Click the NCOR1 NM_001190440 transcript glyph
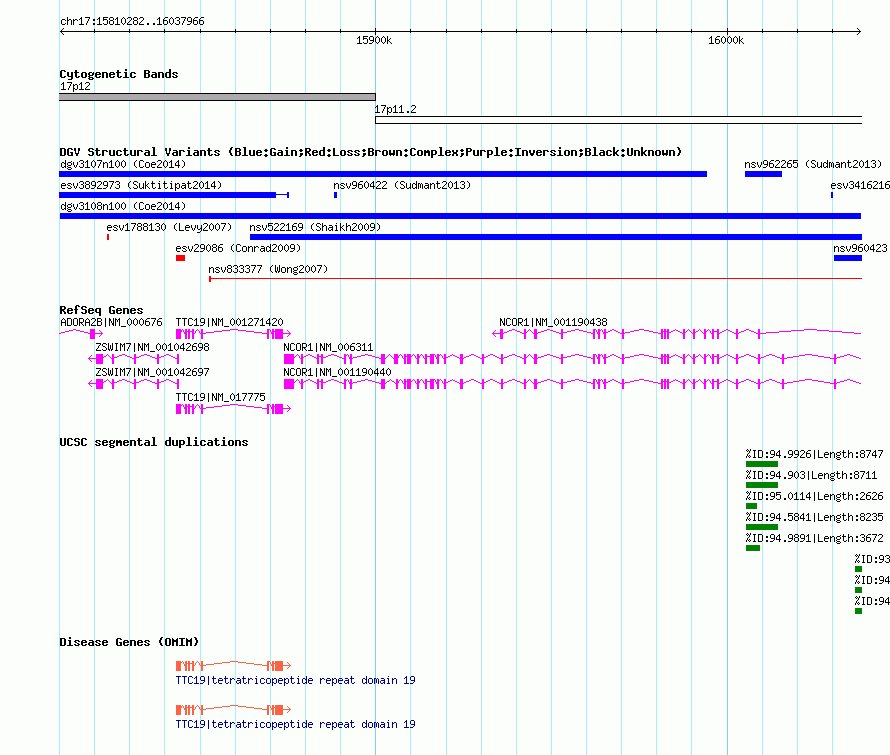The height and width of the screenshot is (755, 890). coord(572,384)
